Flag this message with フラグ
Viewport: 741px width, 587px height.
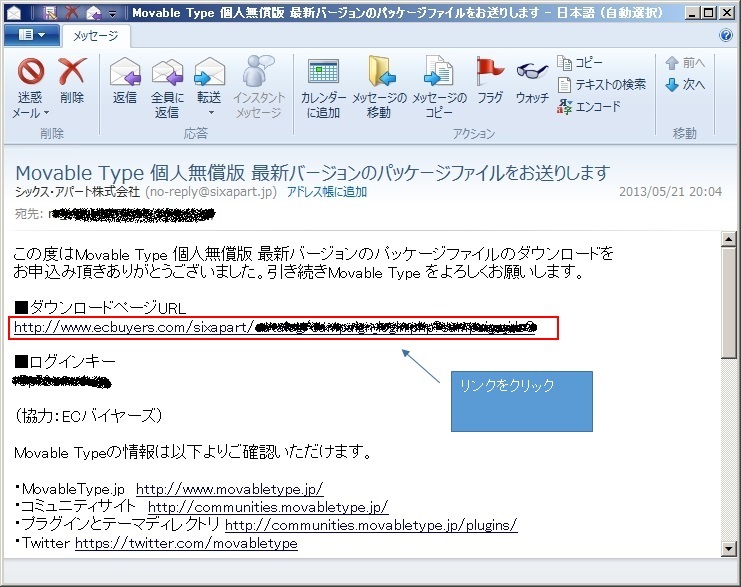click(490, 80)
